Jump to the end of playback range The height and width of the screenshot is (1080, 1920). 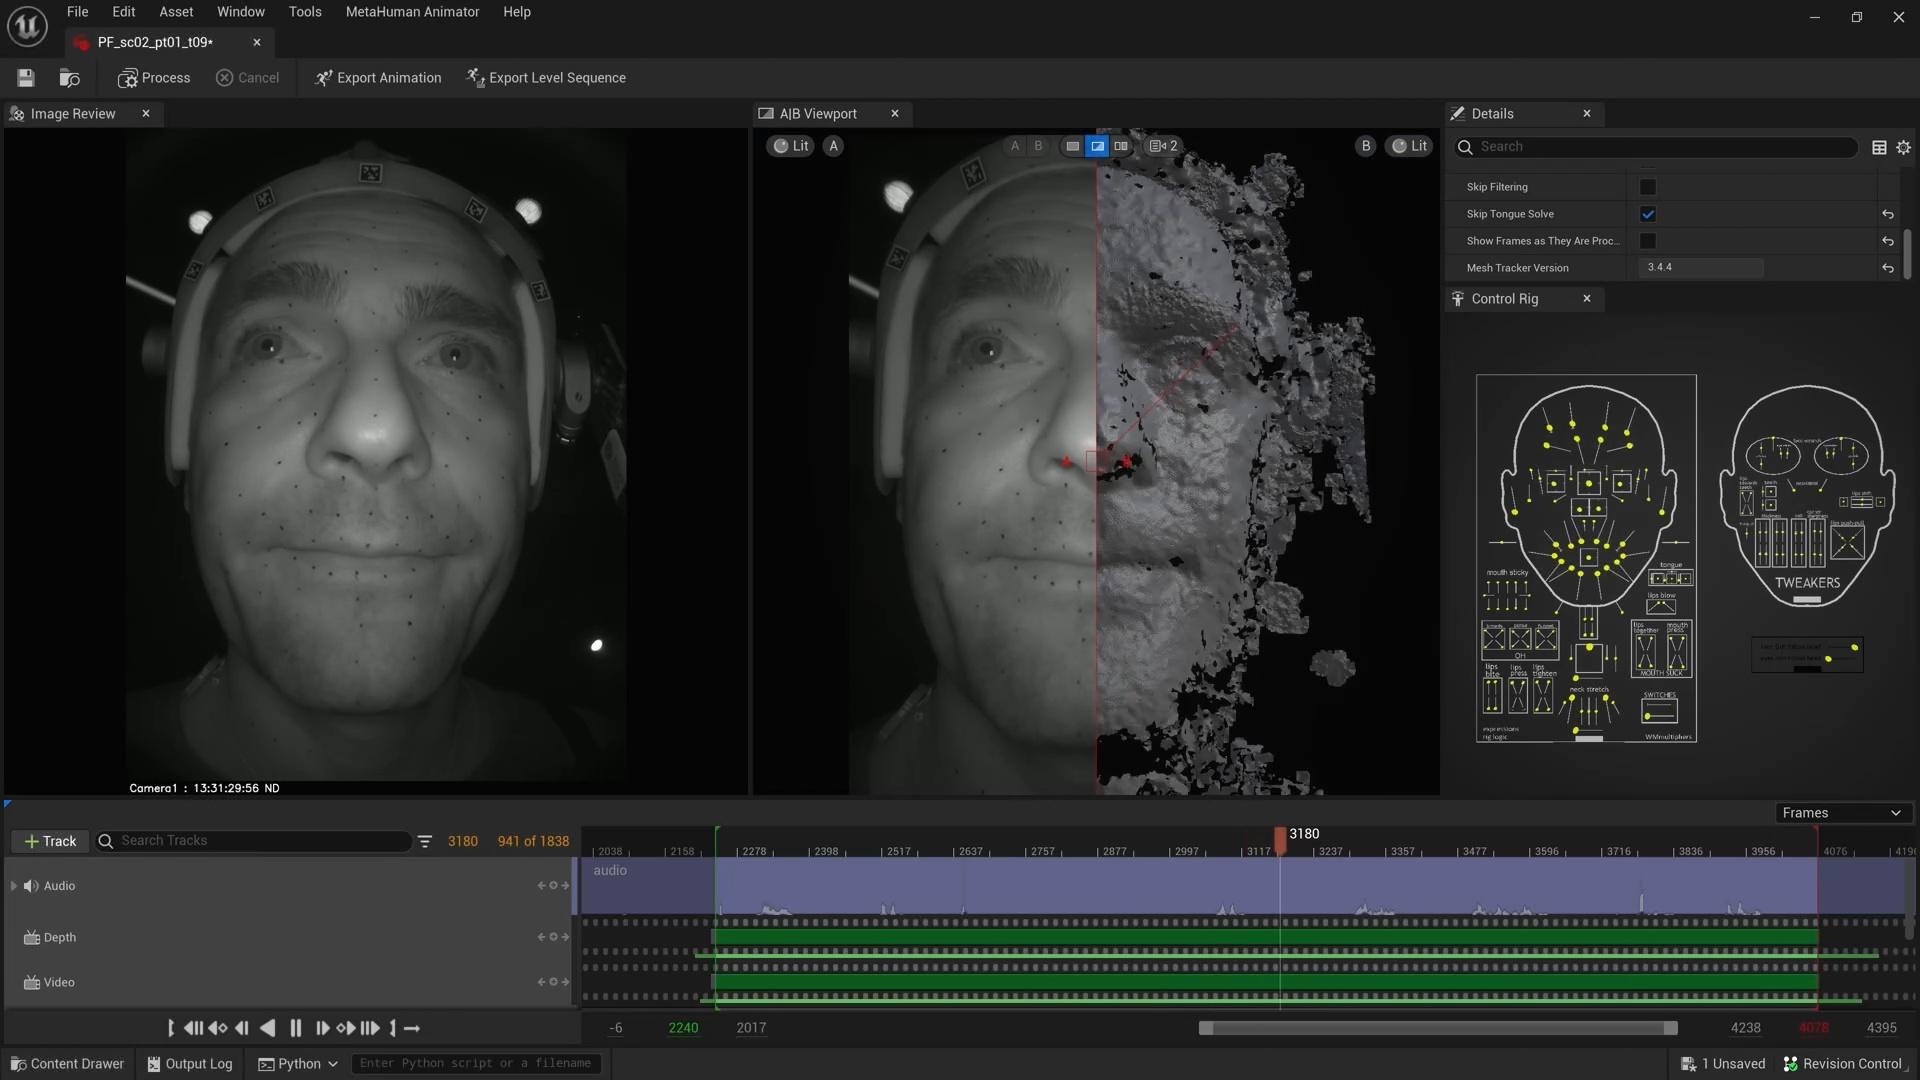[x=370, y=1028]
